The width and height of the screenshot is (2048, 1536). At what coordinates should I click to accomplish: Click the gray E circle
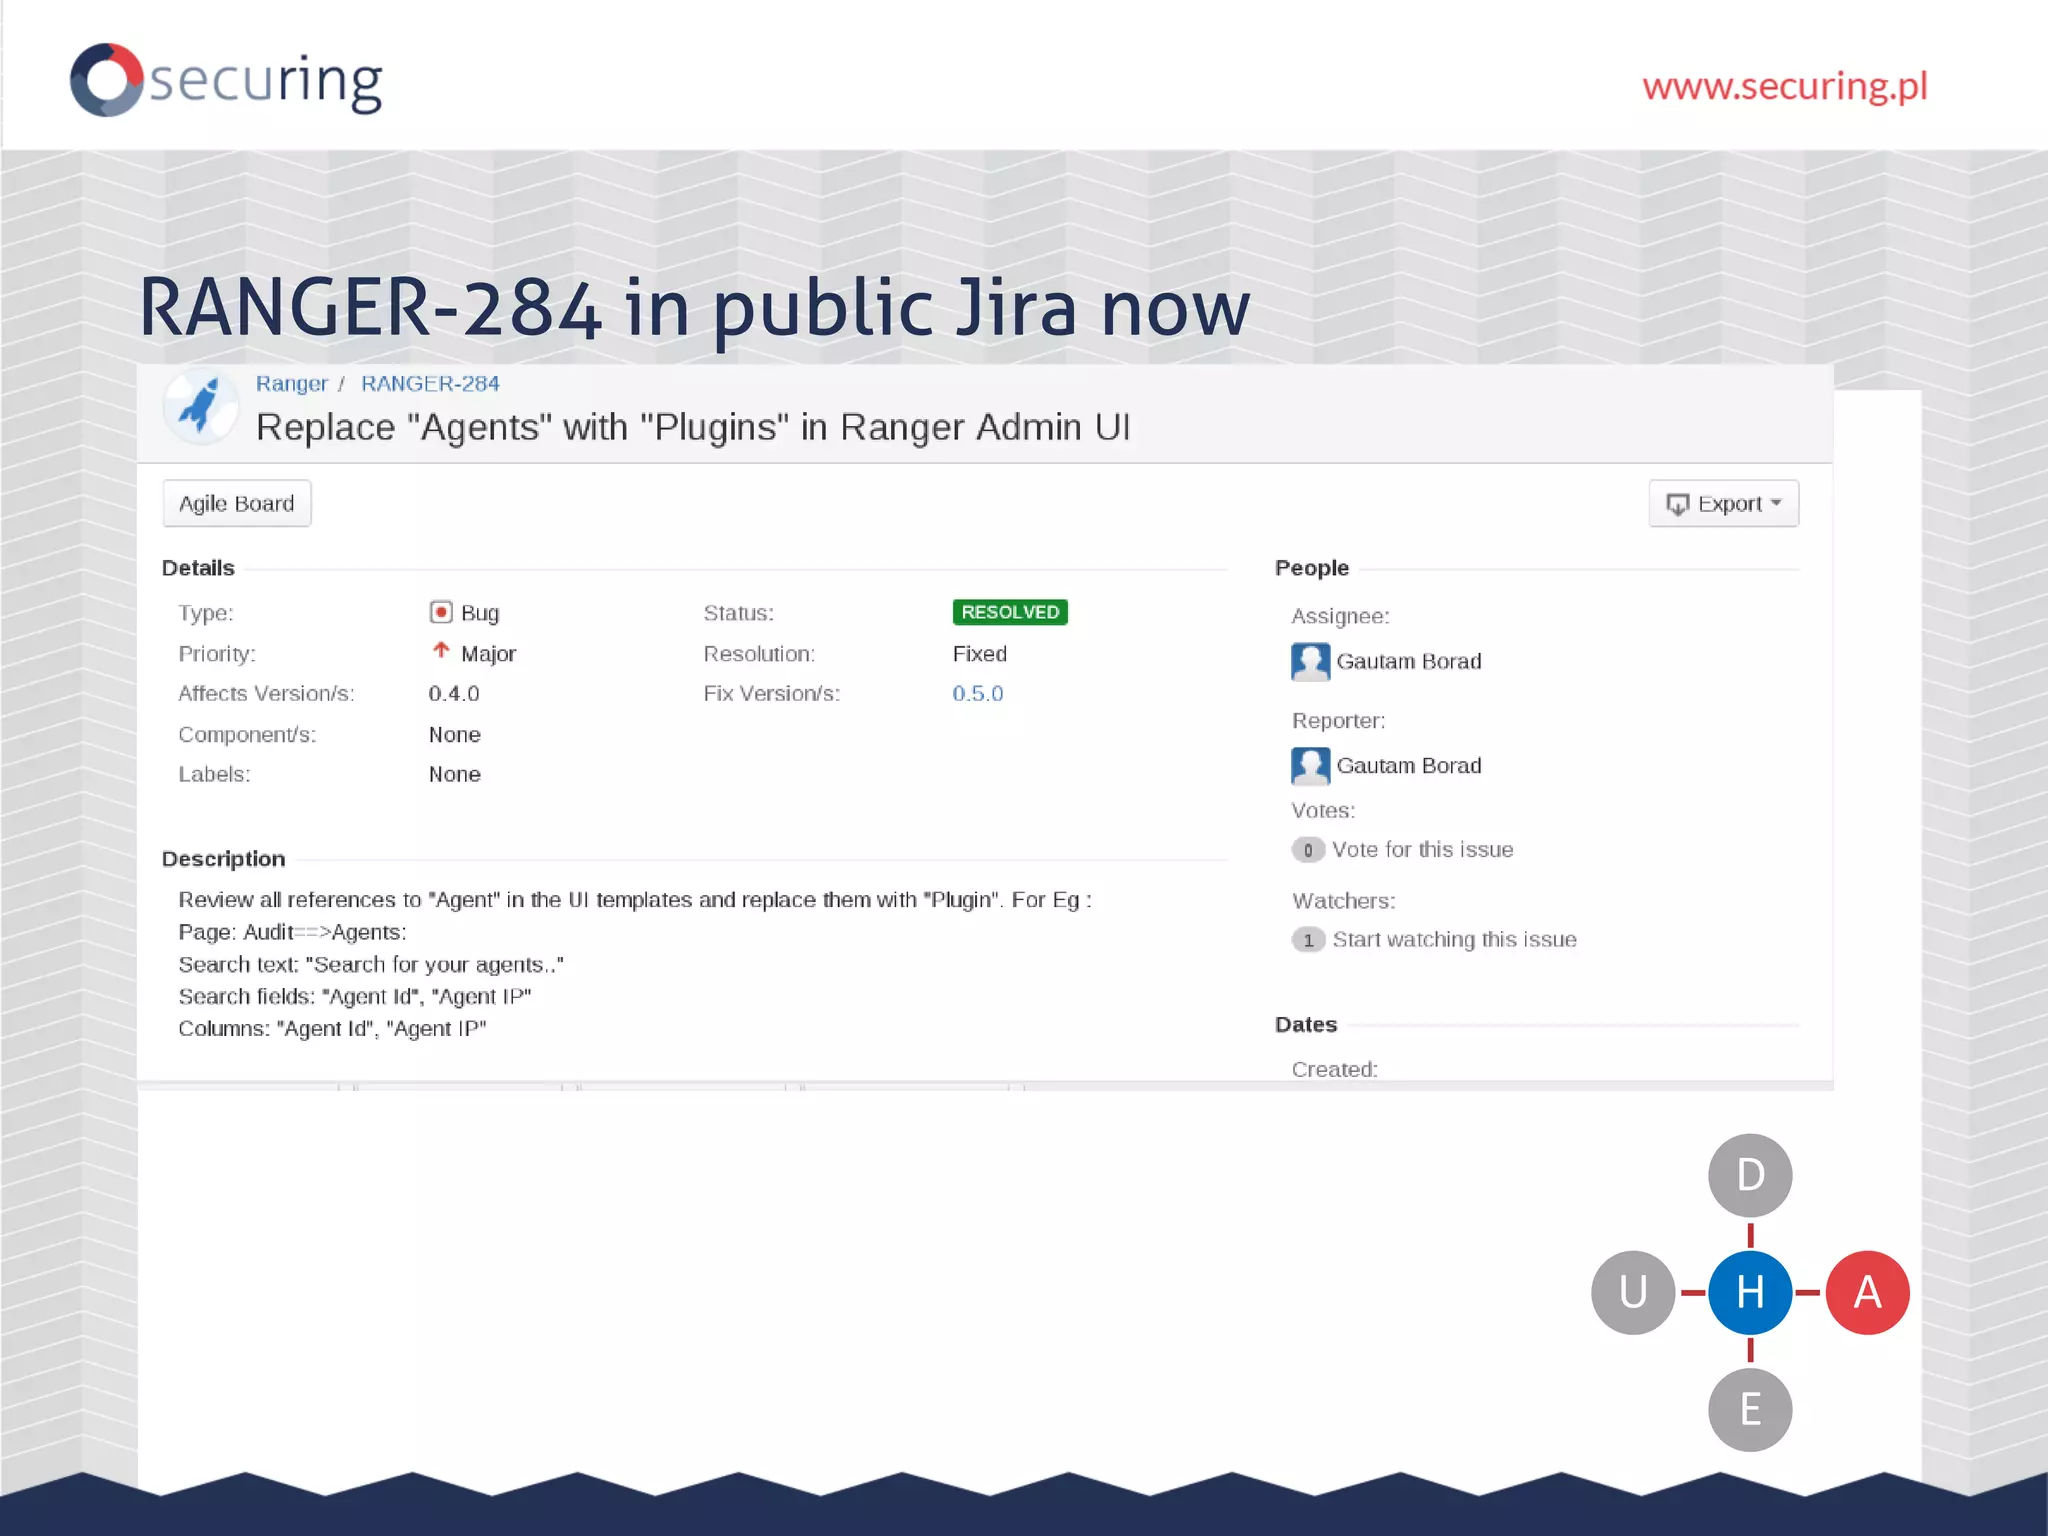coord(1750,1410)
